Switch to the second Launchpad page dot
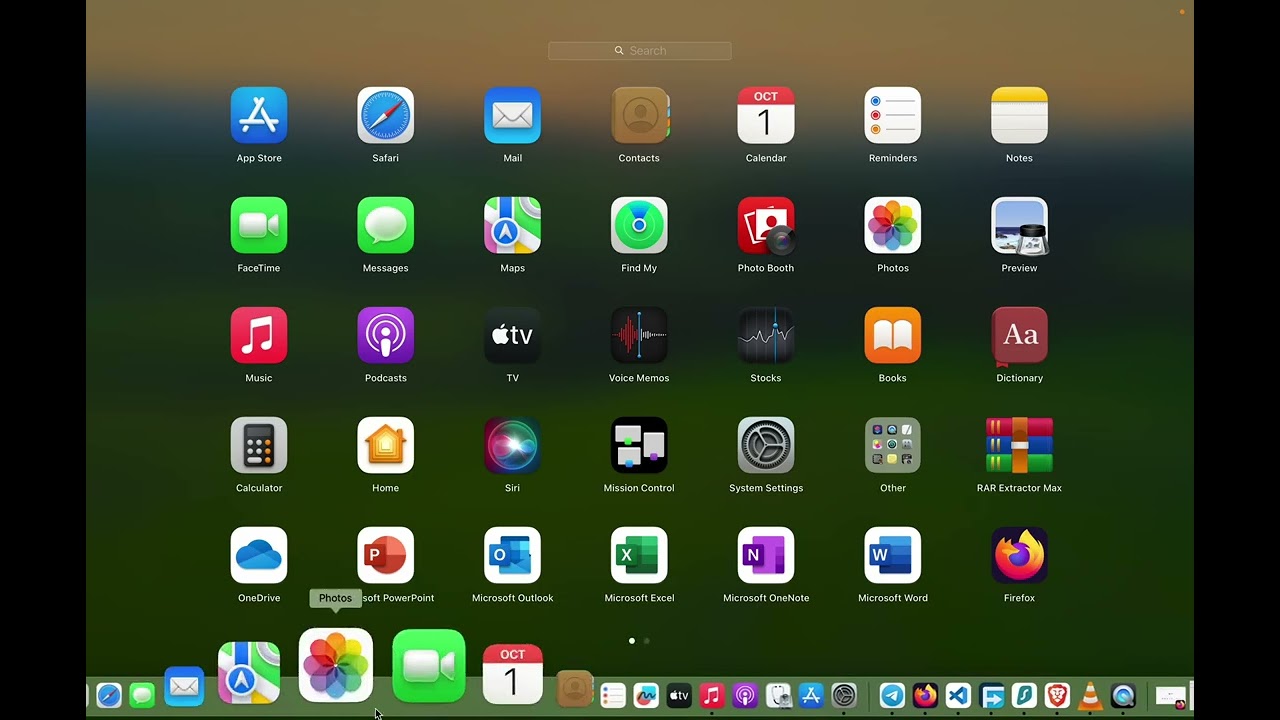Viewport: 1280px width, 720px height. pyautogui.click(x=647, y=640)
